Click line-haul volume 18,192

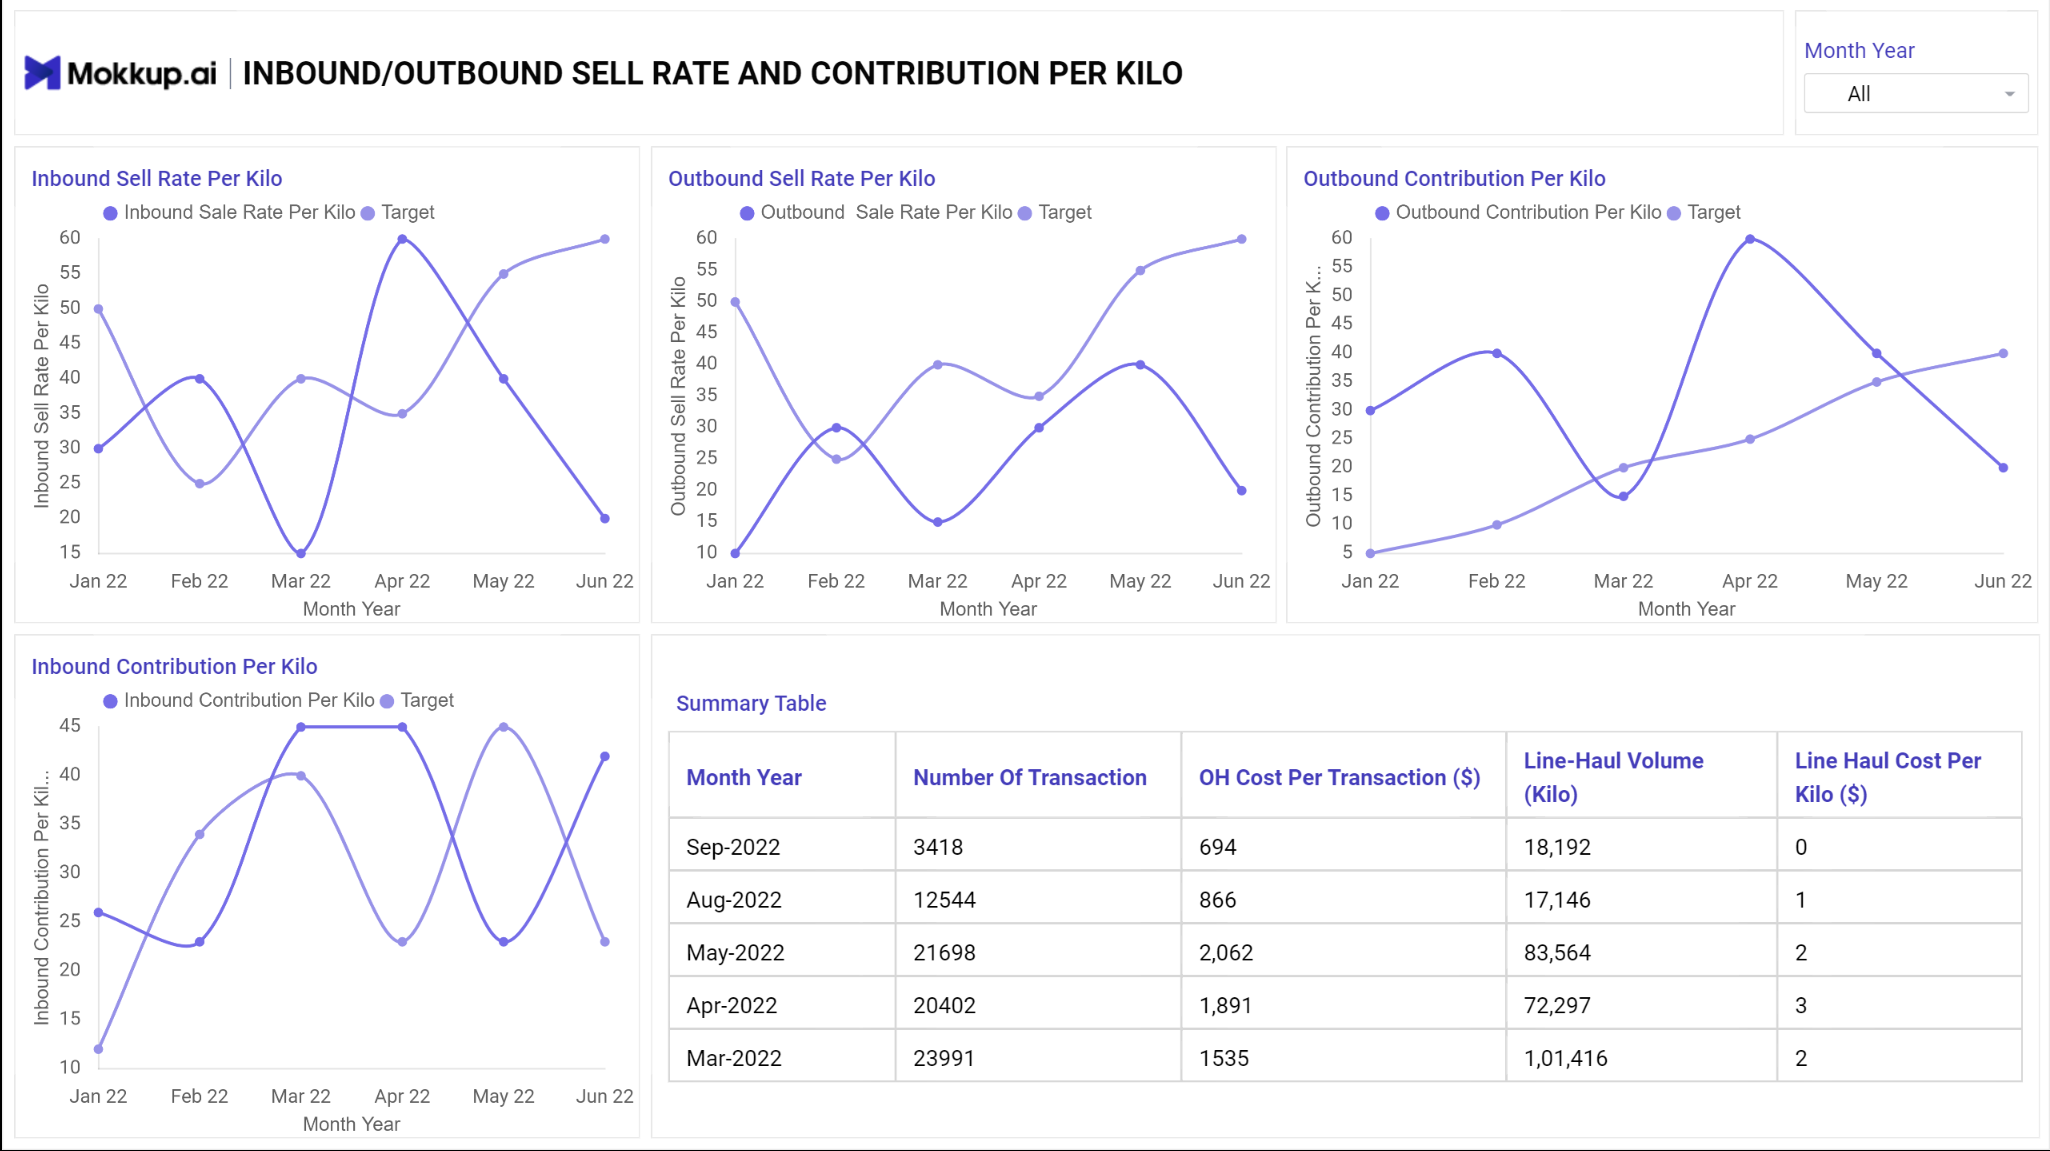tap(1557, 847)
